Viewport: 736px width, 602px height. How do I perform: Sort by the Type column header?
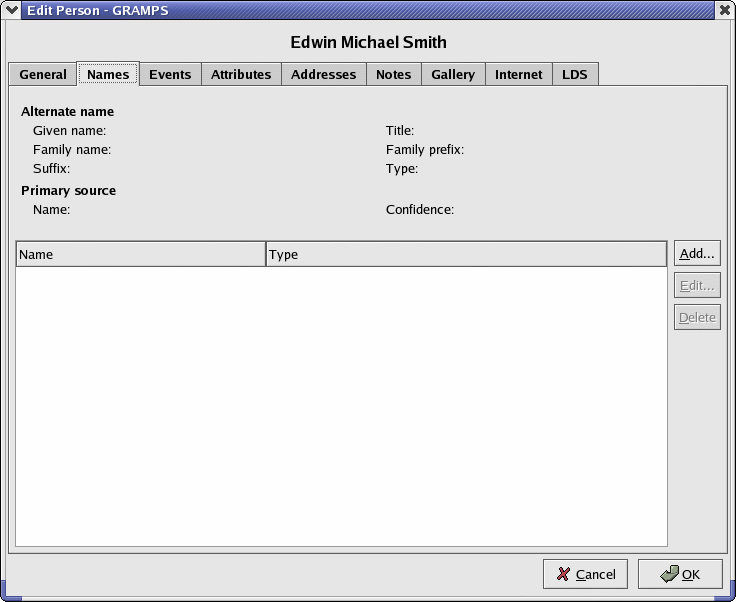466,254
